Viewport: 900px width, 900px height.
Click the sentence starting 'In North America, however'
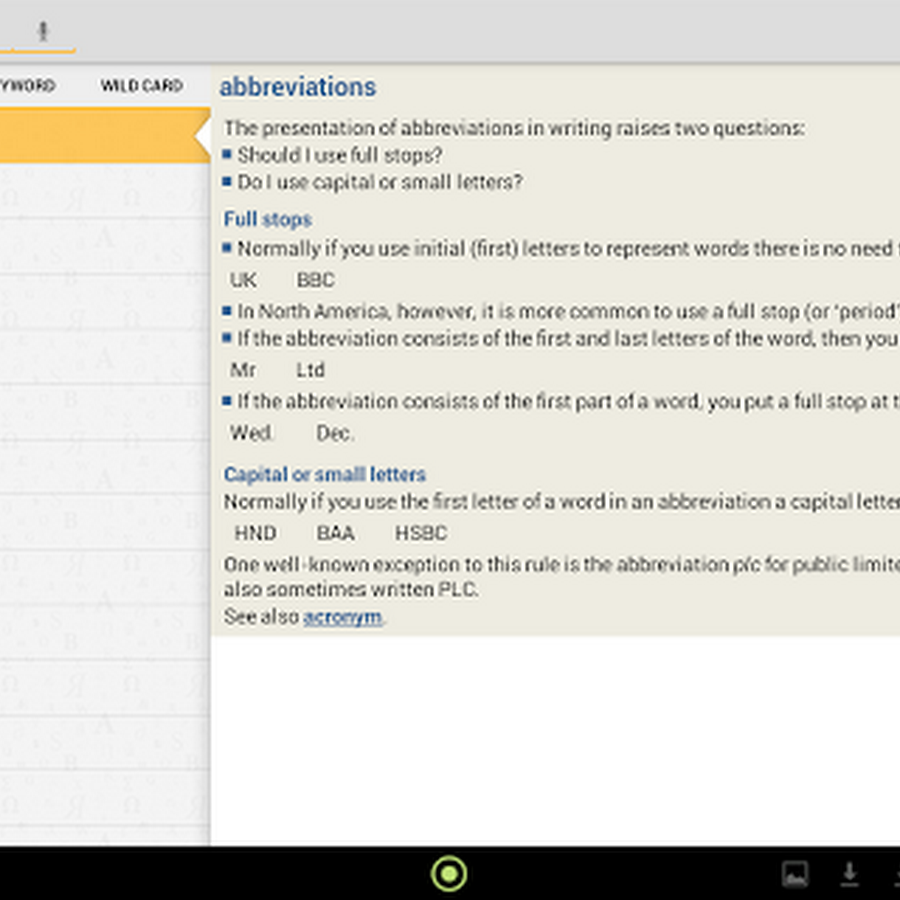[x=568, y=311]
